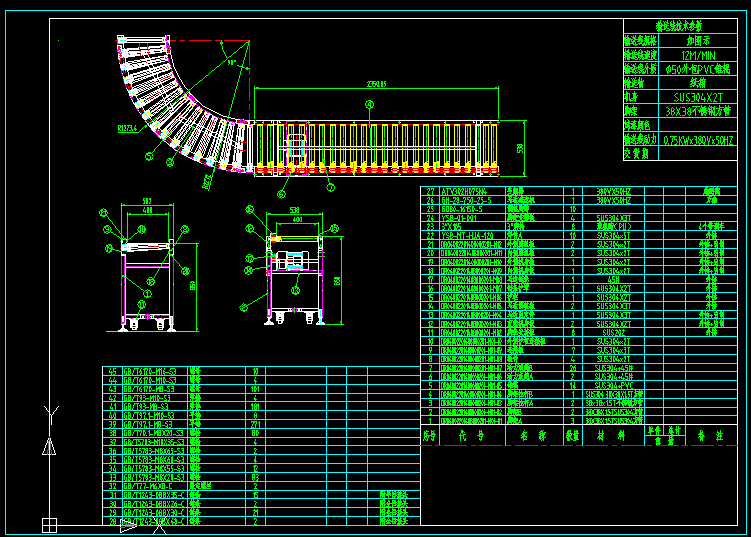Select the motor unit in the right section view

[x=291, y=262]
